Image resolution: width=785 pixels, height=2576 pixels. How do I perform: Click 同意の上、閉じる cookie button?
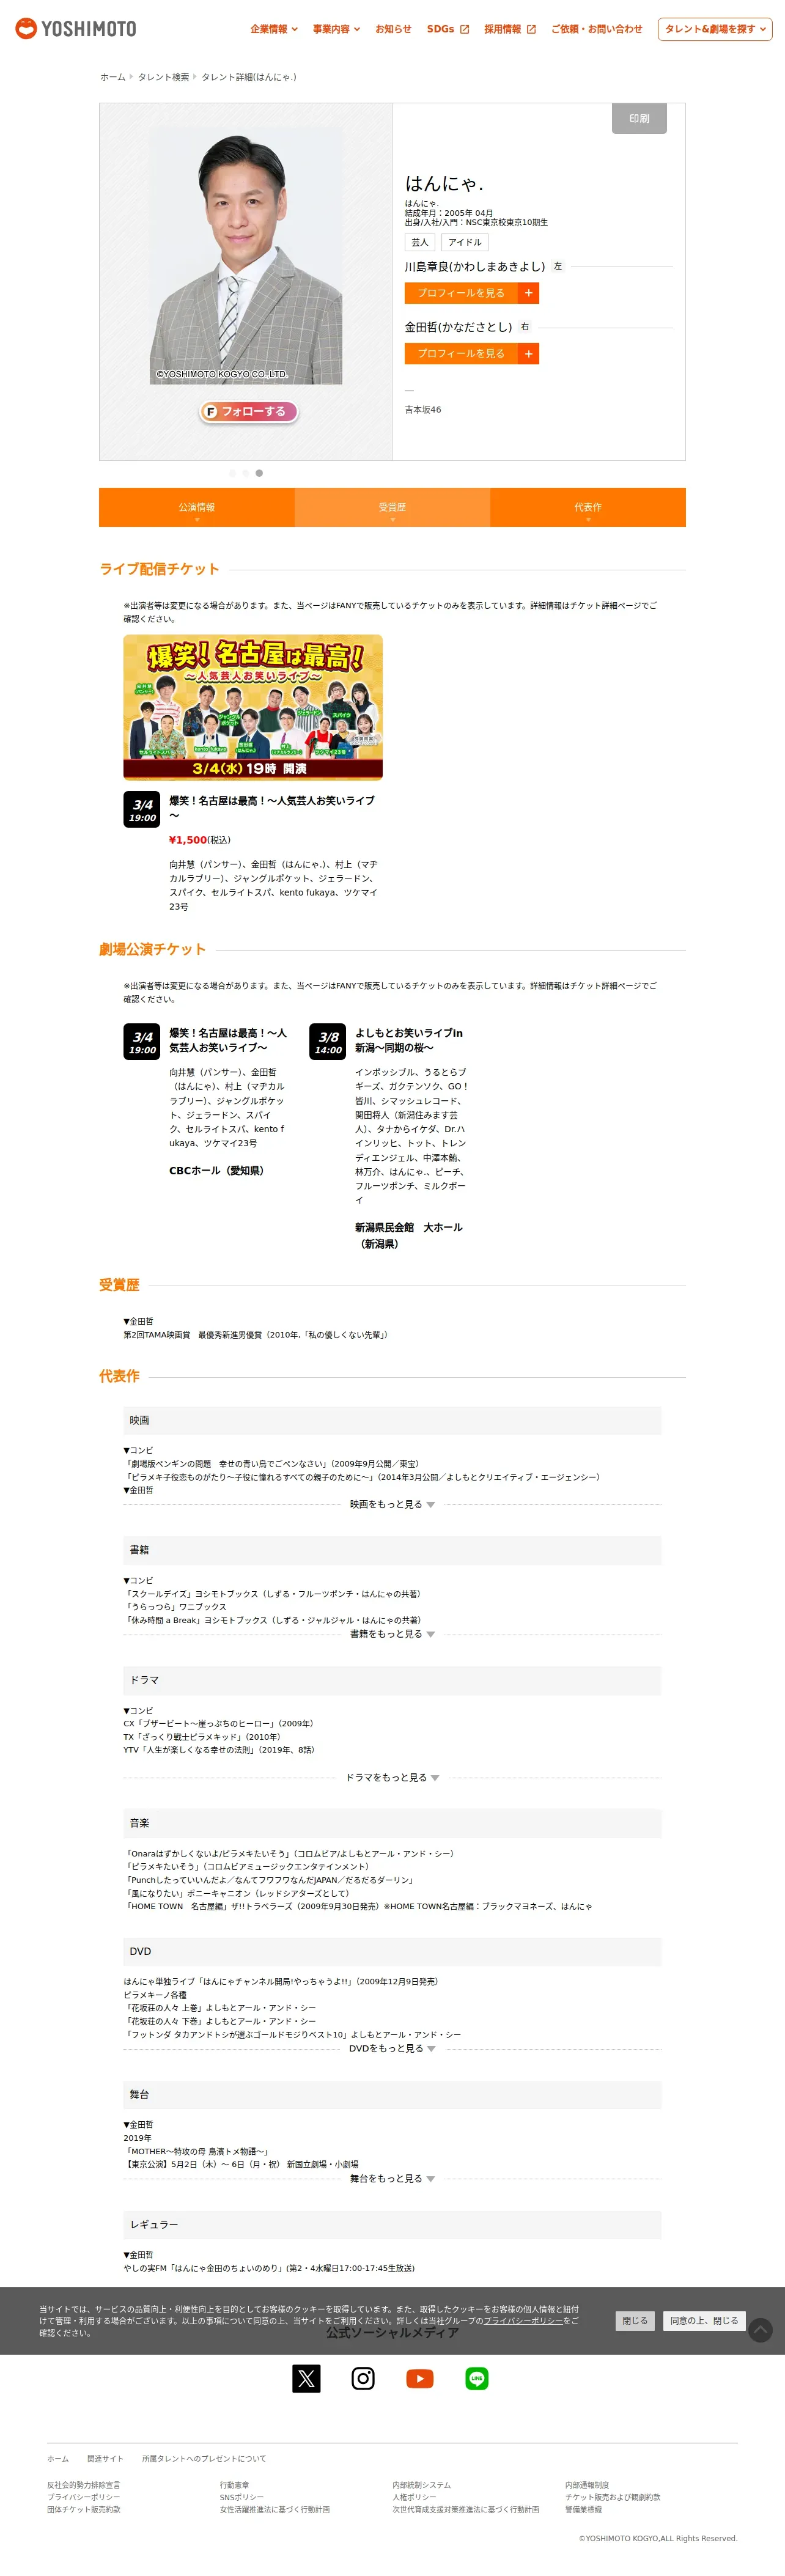pos(704,2321)
